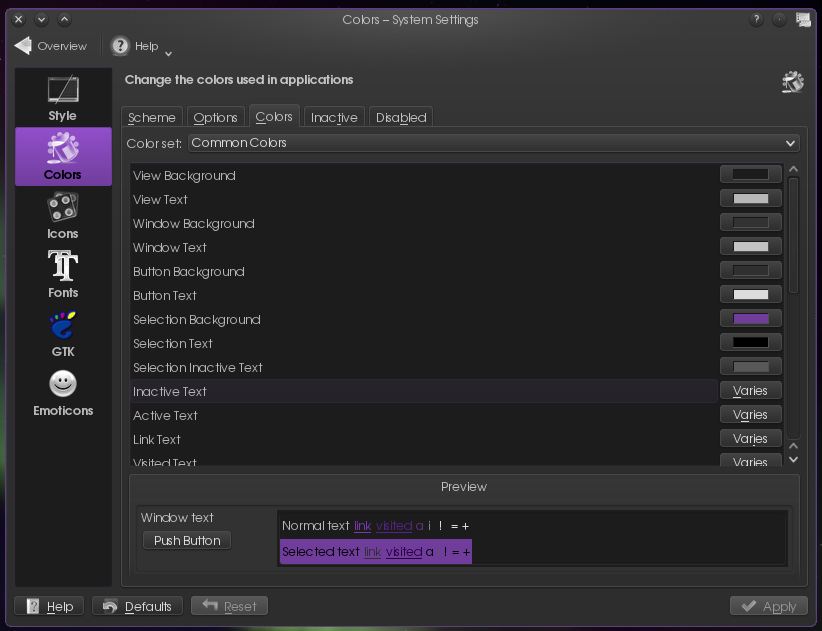Click Varies button for Visited Text

[751, 460]
